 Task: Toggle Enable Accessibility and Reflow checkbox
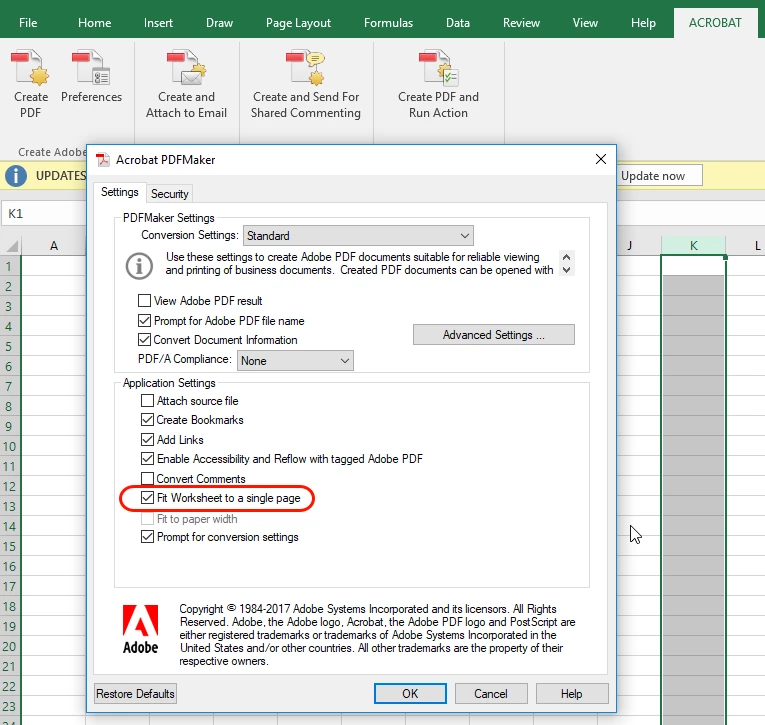[147, 459]
